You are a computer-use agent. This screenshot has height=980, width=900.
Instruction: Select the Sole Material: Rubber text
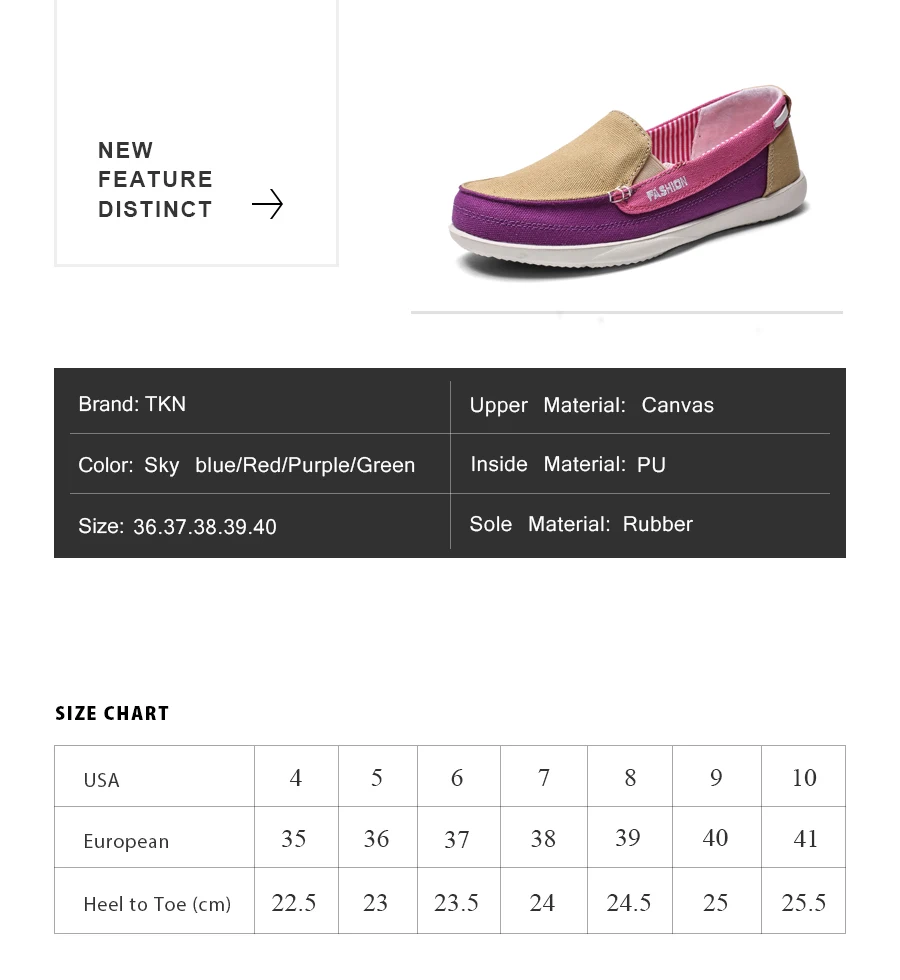coord(581,524)
